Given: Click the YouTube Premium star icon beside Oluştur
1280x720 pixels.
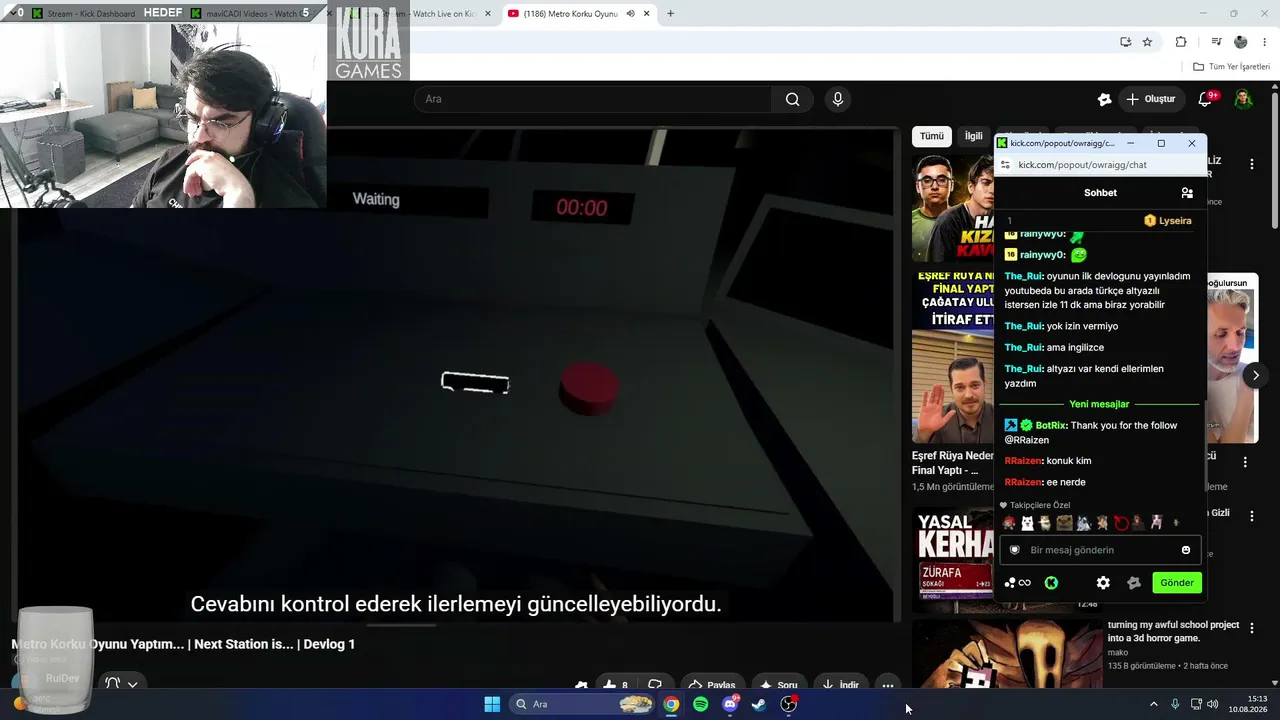Looking at the screenshot, I should click(1104, 99).
